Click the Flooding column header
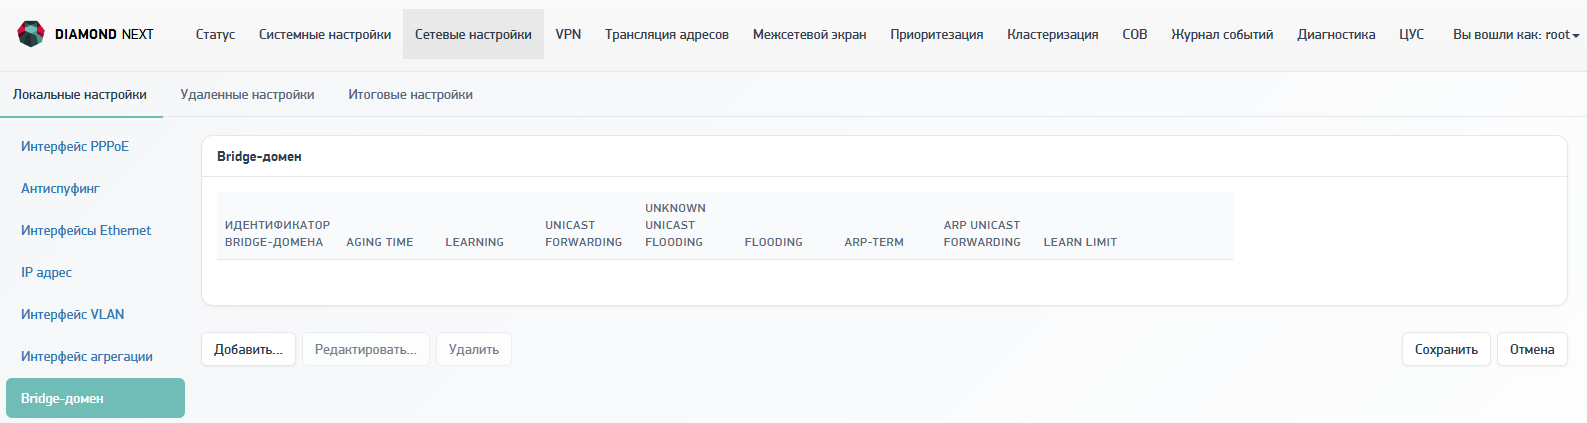 coord(774,242)
